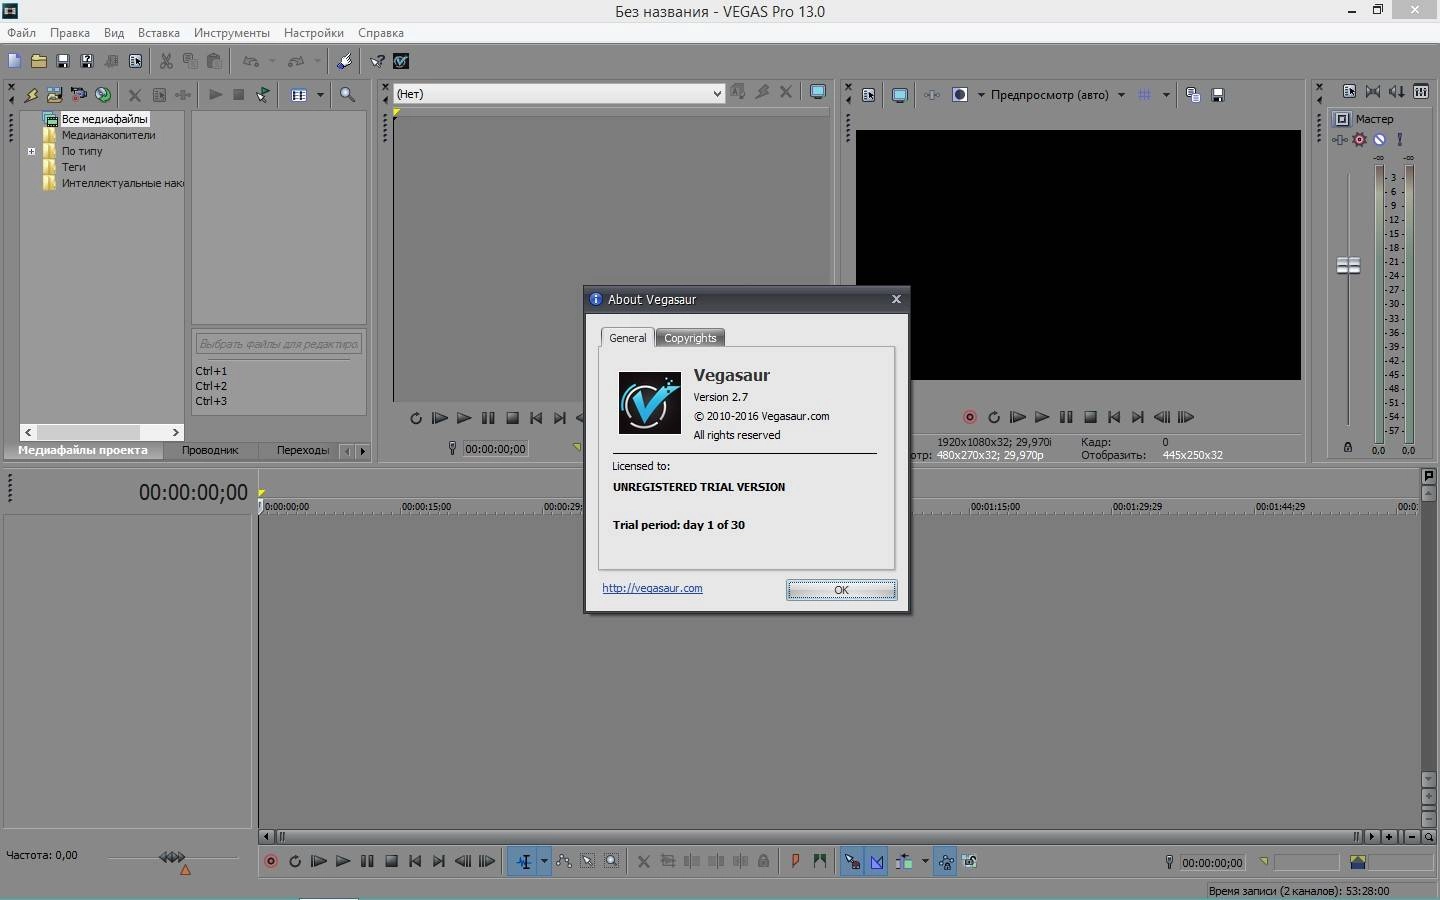
Task: Toggle split screen view in preview
Action: pyautogui.click(x=960, y=95)
